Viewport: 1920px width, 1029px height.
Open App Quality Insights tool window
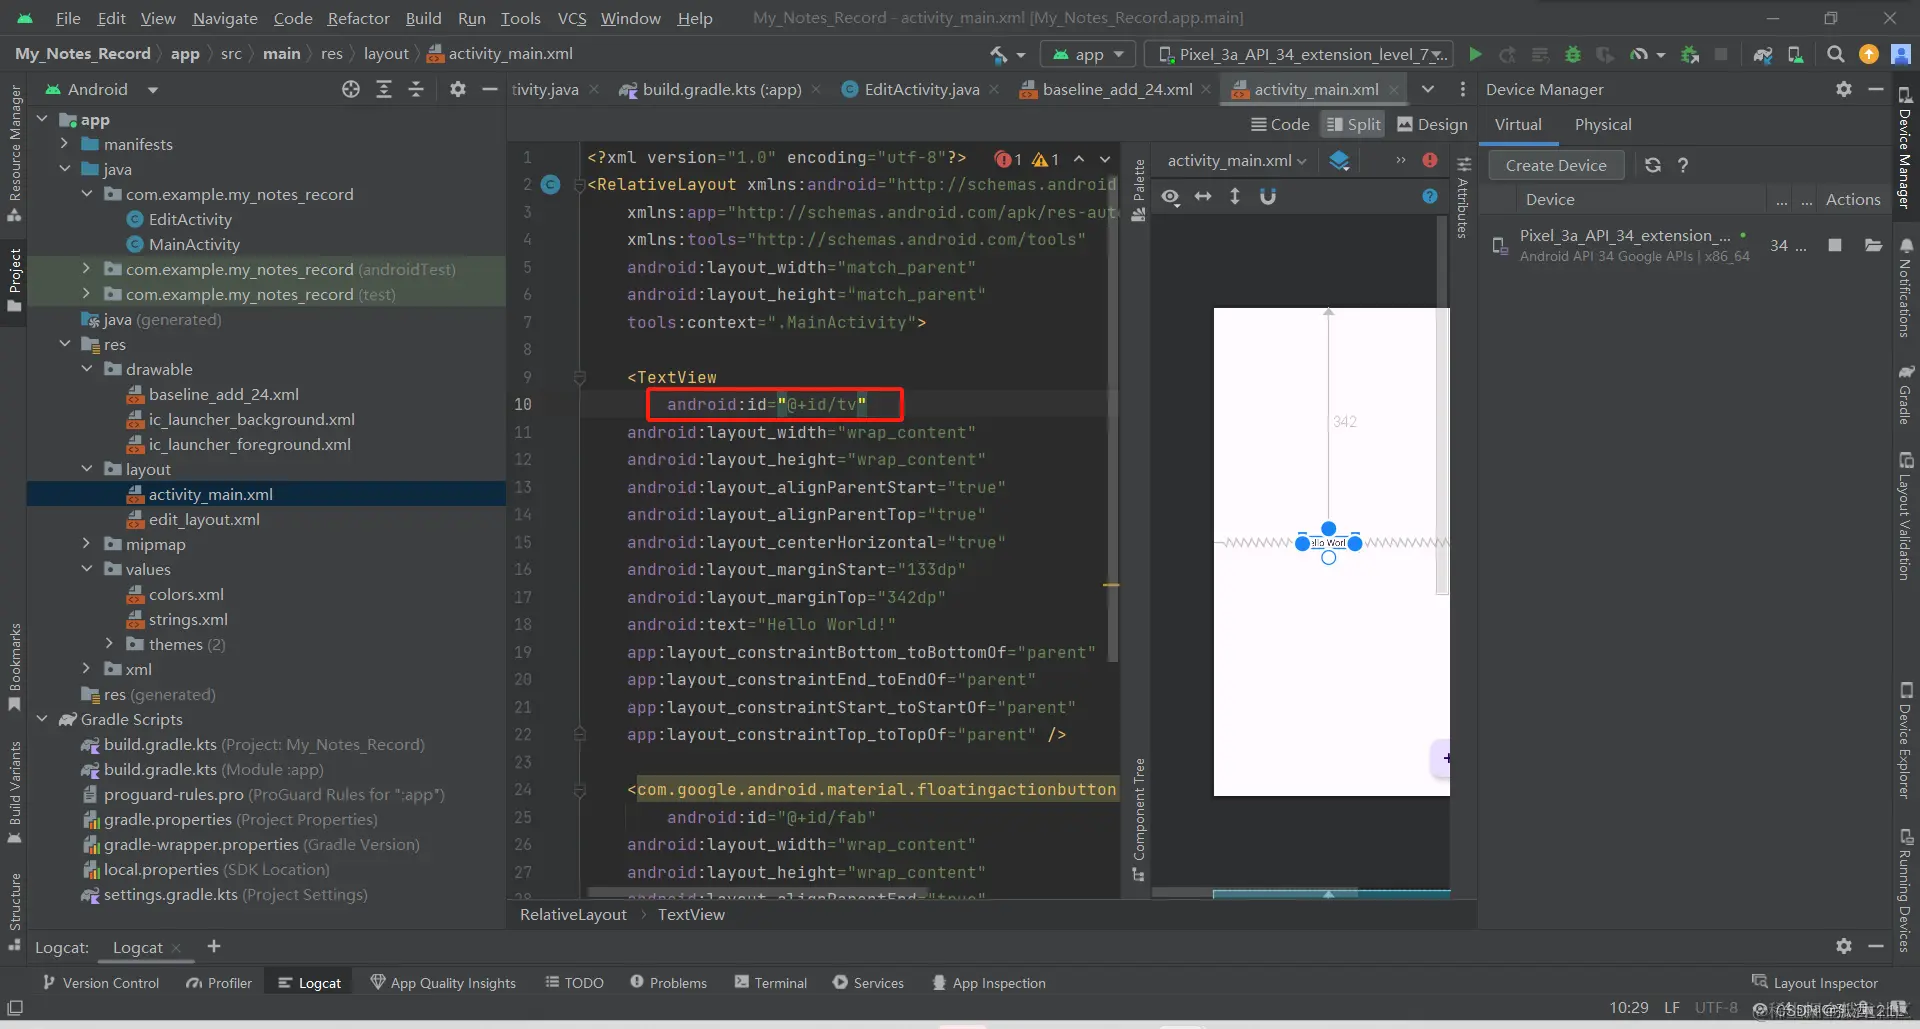click(443, 983)
